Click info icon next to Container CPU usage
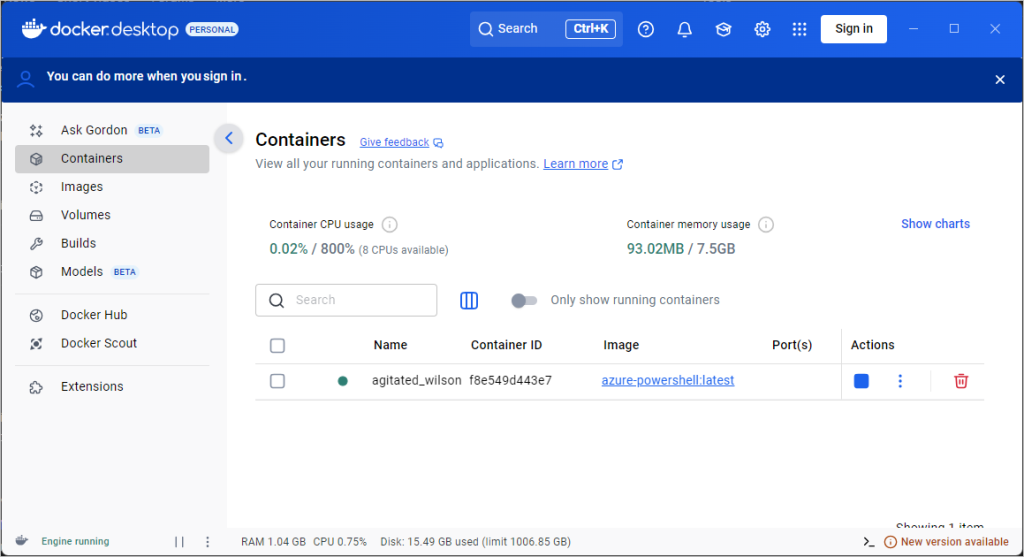The width and height of the screenshot is (1024, 557). coord(389,225)
